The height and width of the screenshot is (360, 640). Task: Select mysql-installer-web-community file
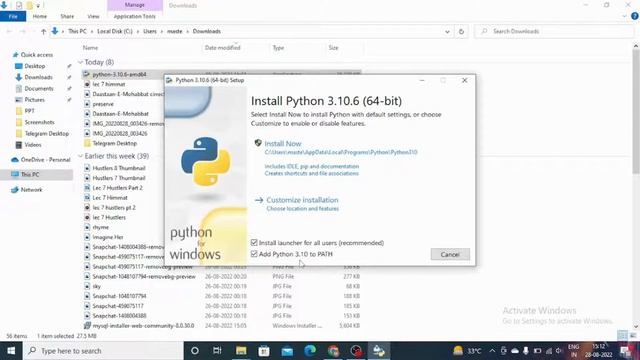(143, 326)
